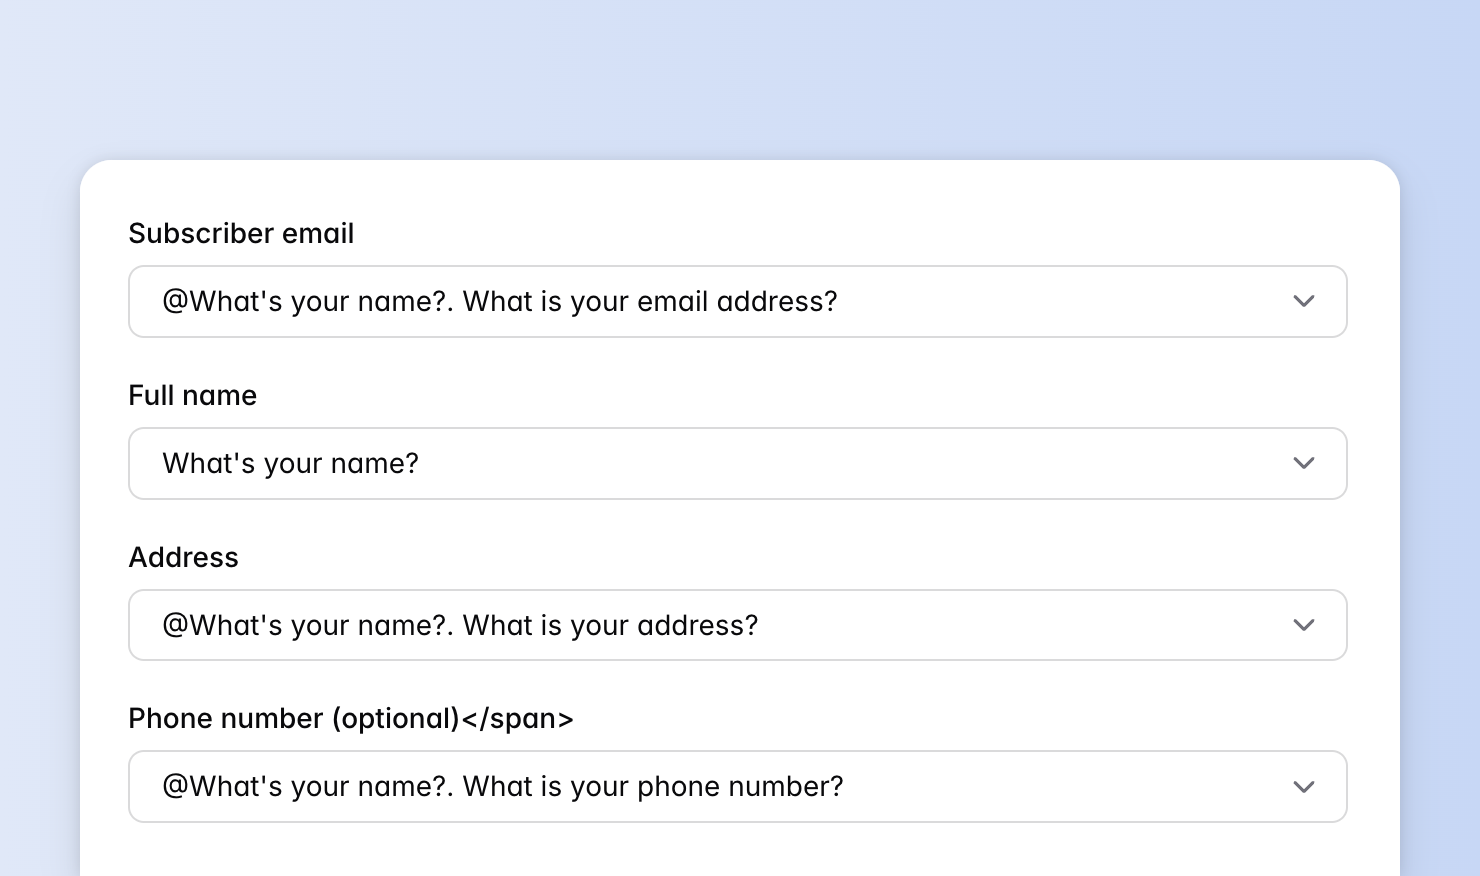This screenshot has height=876, width=1480.
Task: Click the Address dropdown's down arrow
Action: 1303,625
